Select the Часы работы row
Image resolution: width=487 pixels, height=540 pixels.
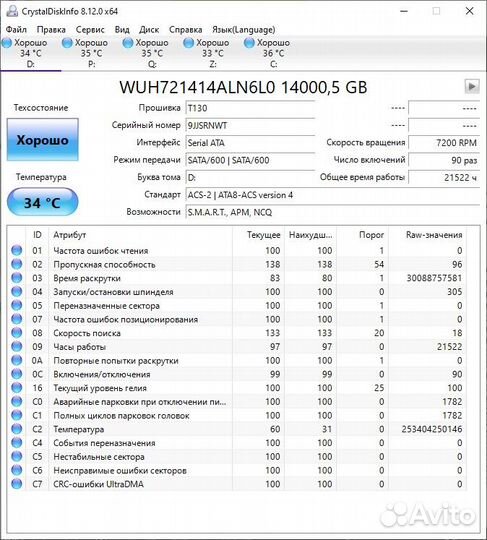click(237, 346)
